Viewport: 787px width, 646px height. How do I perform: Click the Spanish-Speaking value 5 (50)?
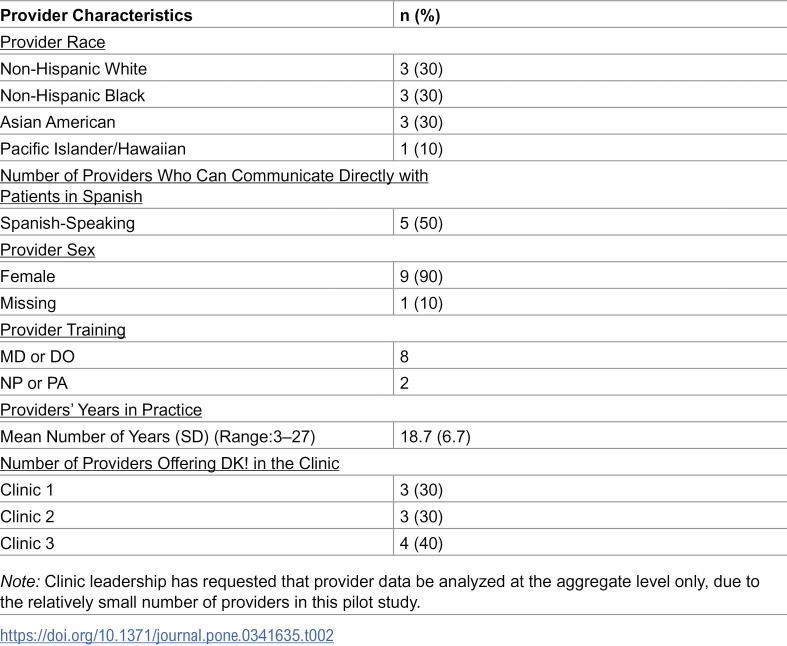(421, 223)
